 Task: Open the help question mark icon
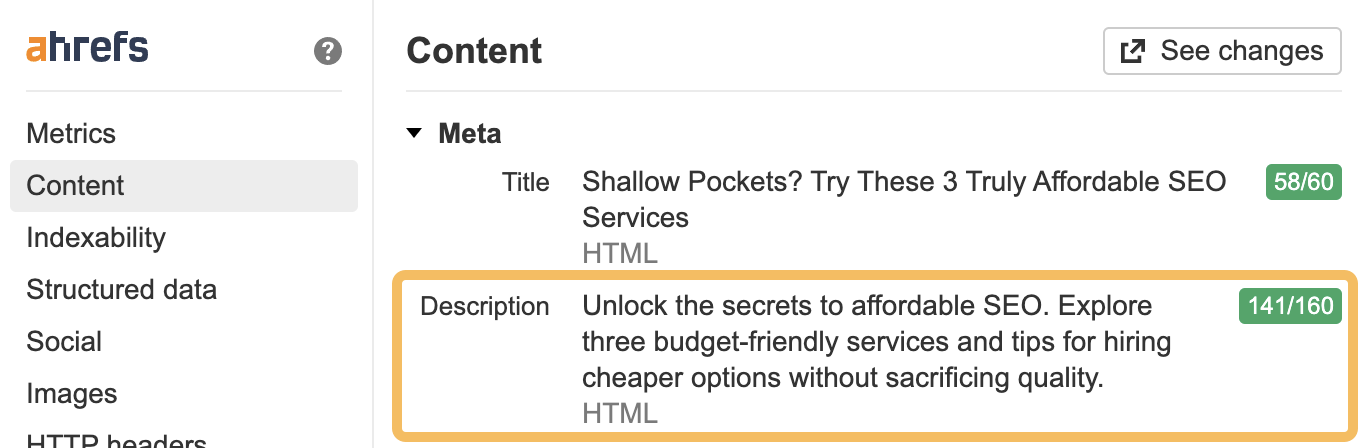coord(327,51)
